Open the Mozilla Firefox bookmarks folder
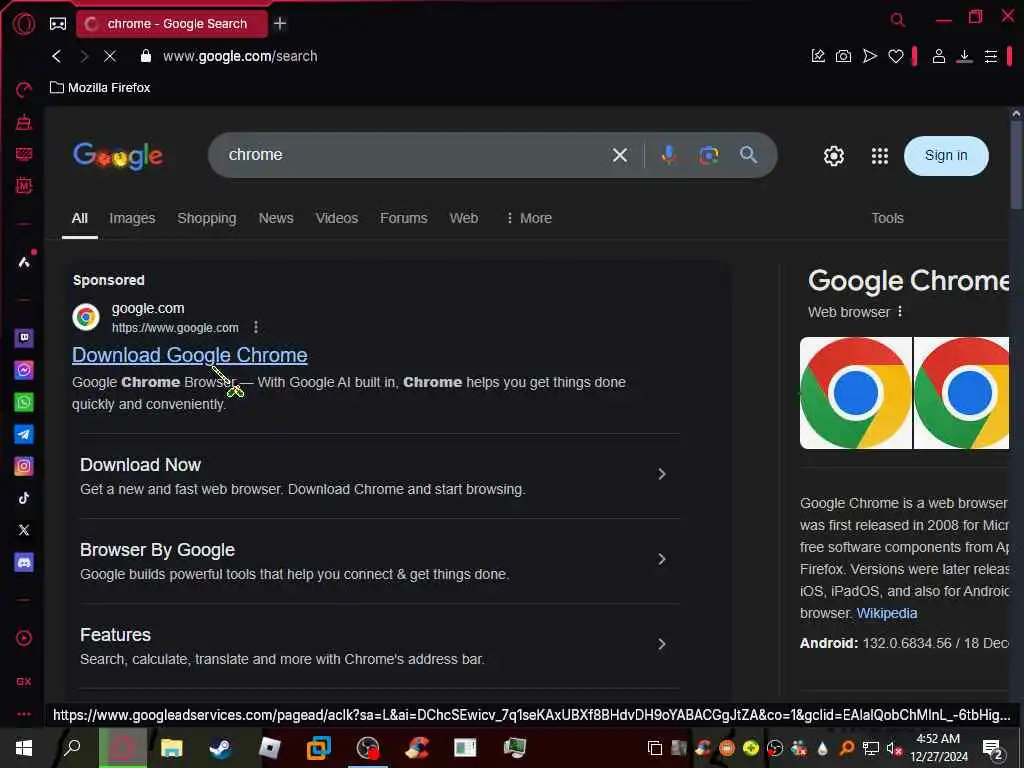Viewport: 1024px width, 768px height. click(x=100, y=88)
